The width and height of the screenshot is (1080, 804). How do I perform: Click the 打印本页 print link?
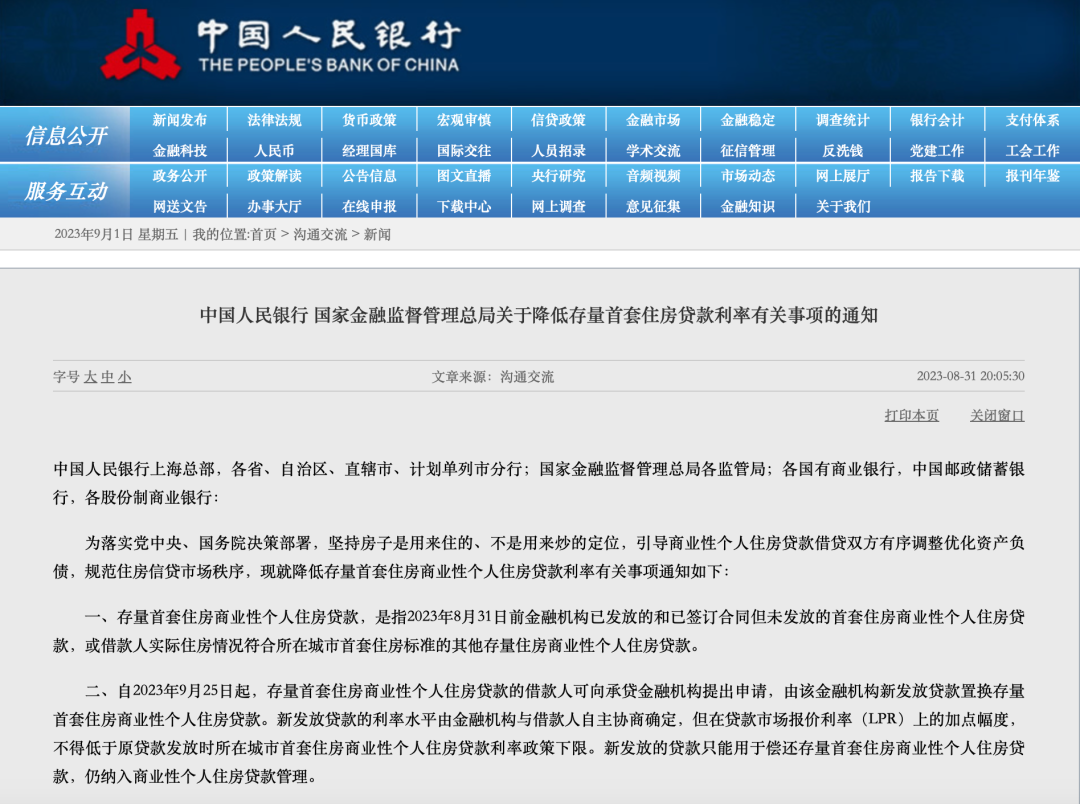tap(911, 415)
